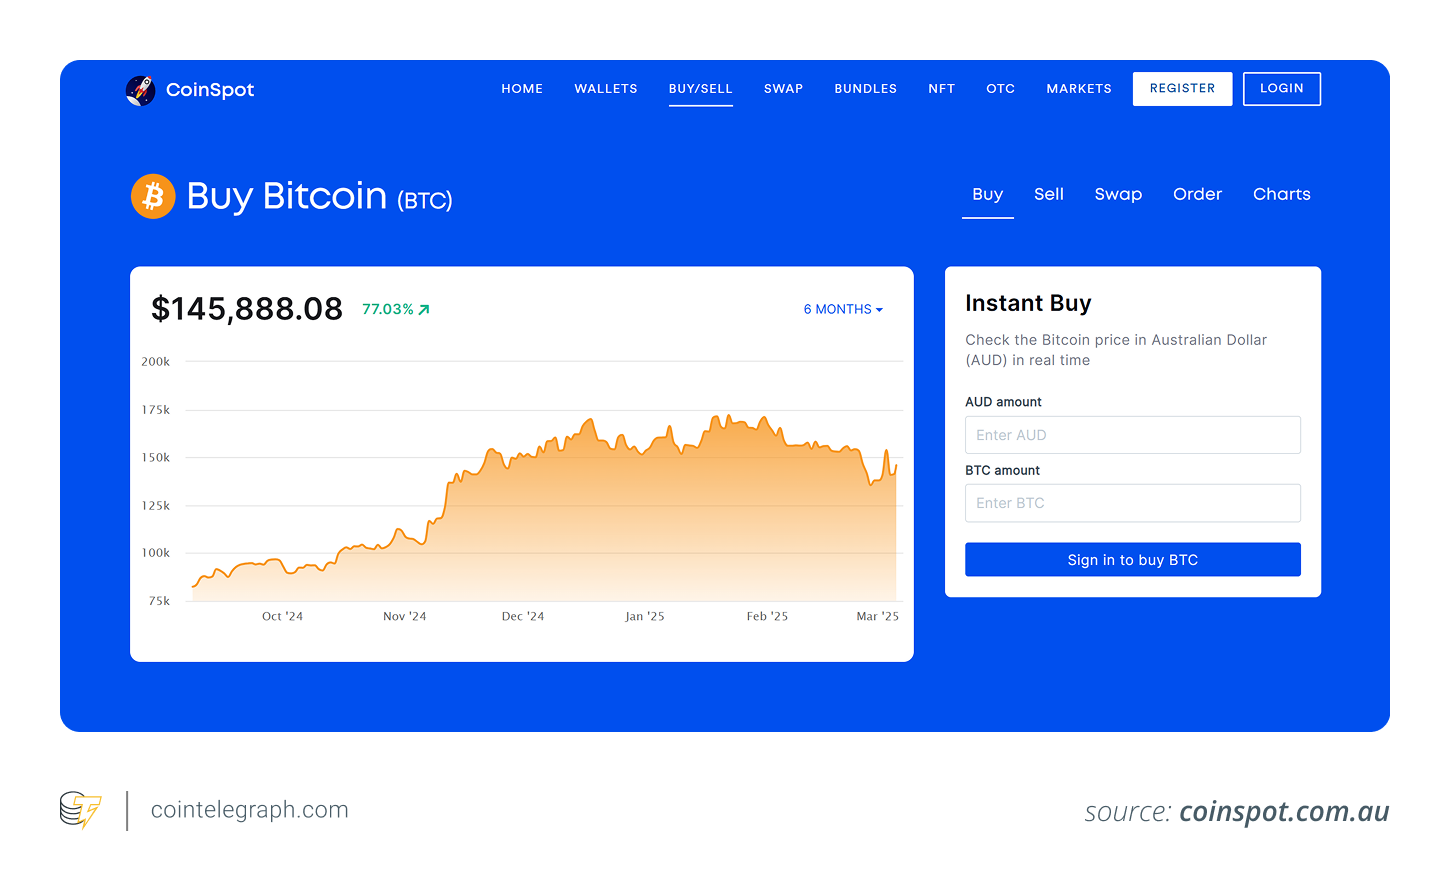This screenshot has width=1450, height=891.
Task: Open the BUNDLES page from the navbar
Action: tap(865, 88)
